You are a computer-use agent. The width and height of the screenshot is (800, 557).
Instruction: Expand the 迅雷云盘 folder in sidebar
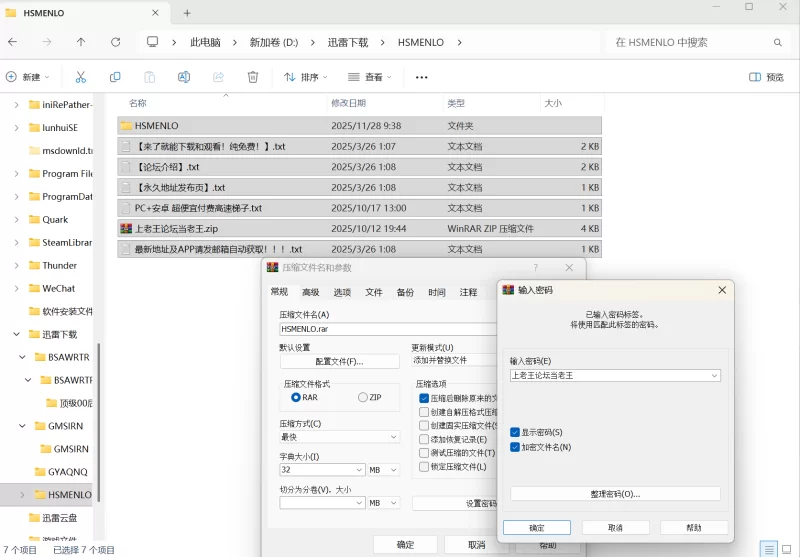17,518
